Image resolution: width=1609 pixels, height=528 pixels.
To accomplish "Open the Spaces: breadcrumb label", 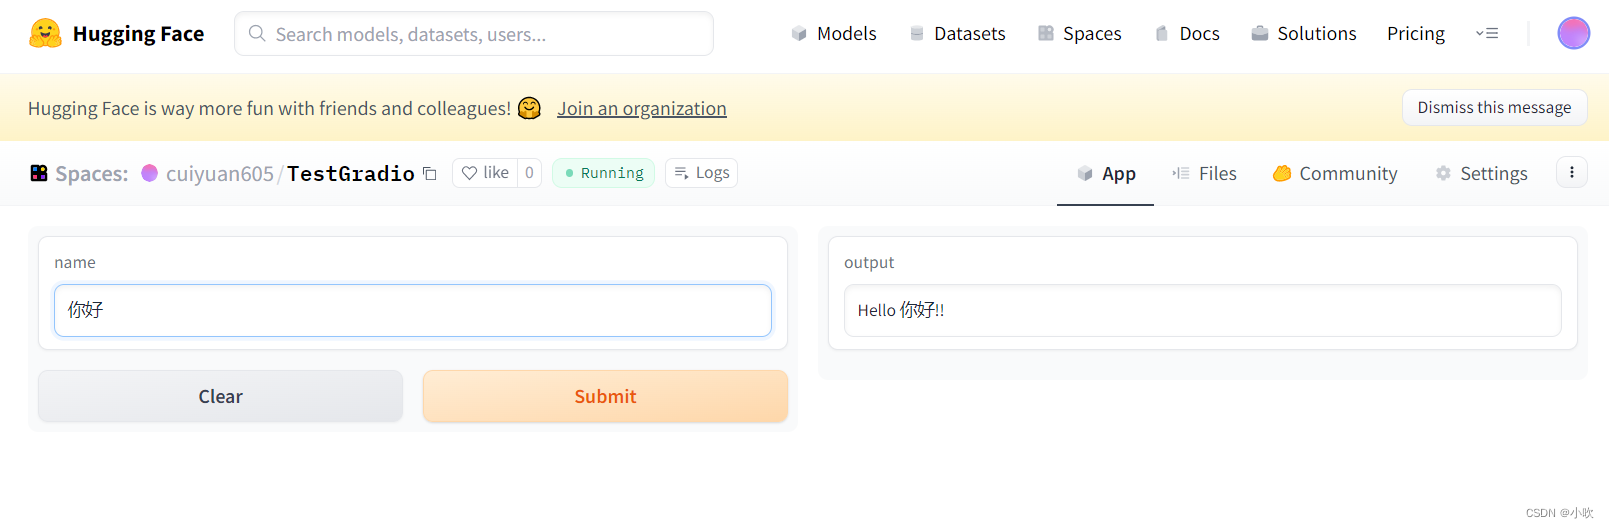I will coord(92,174).
